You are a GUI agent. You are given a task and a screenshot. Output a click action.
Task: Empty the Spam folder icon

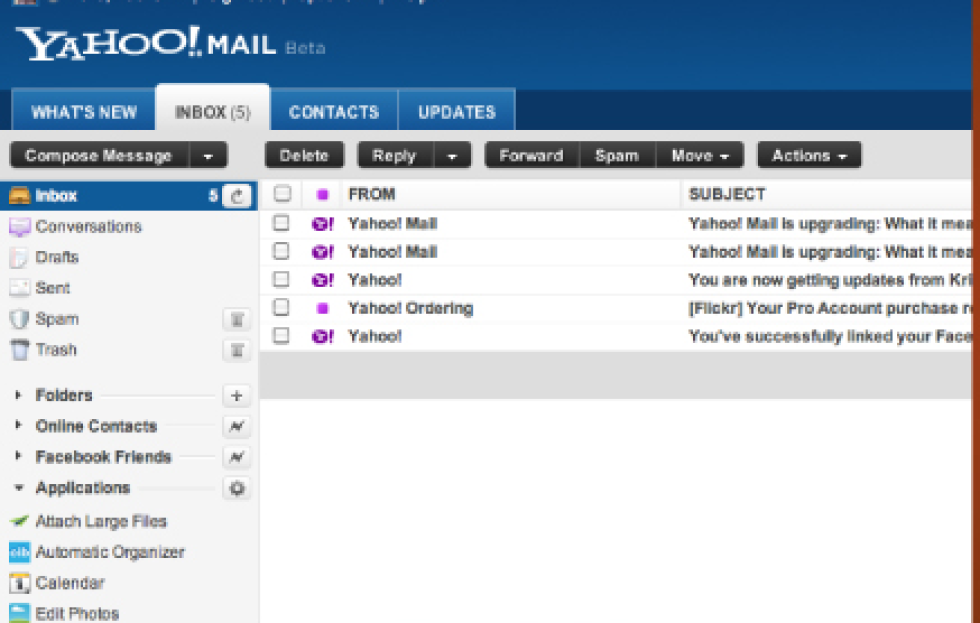[x=236, y=319]
